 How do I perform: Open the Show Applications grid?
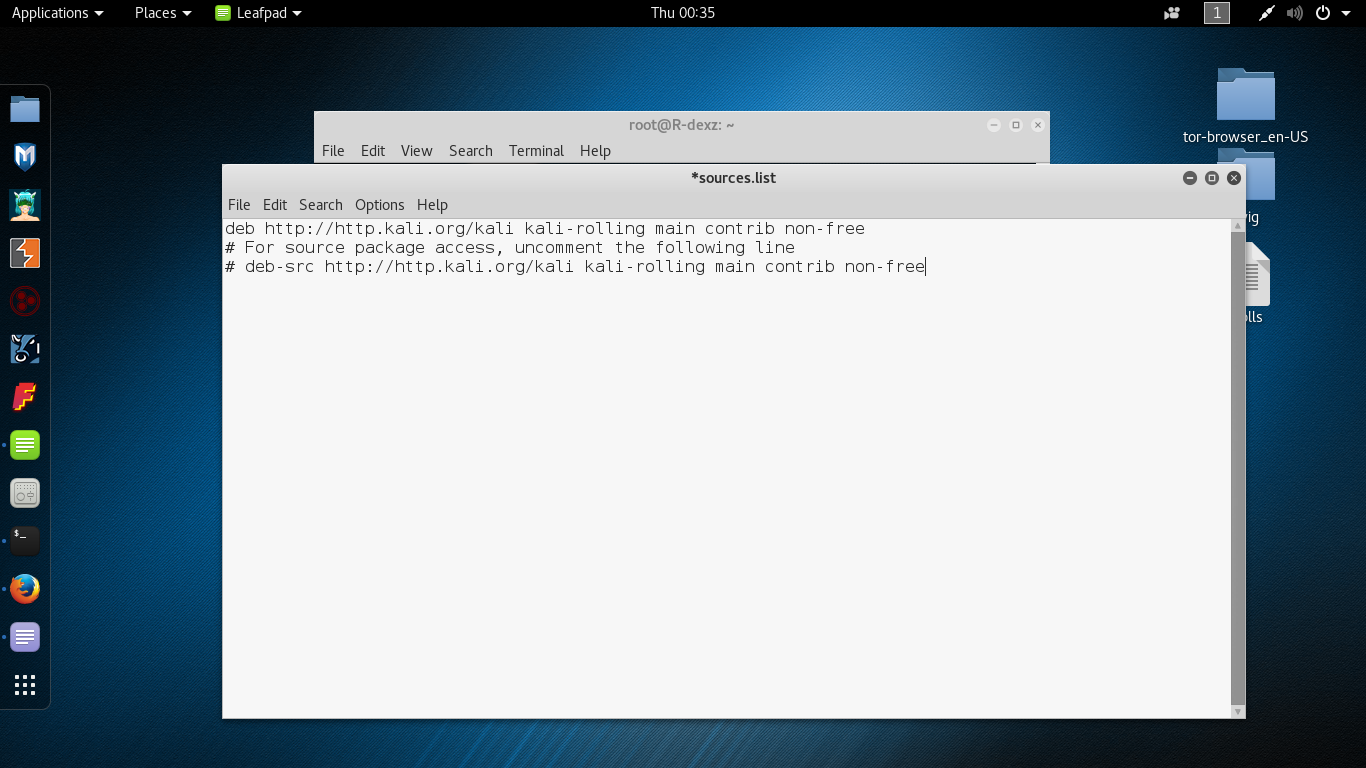click(24, 685)
